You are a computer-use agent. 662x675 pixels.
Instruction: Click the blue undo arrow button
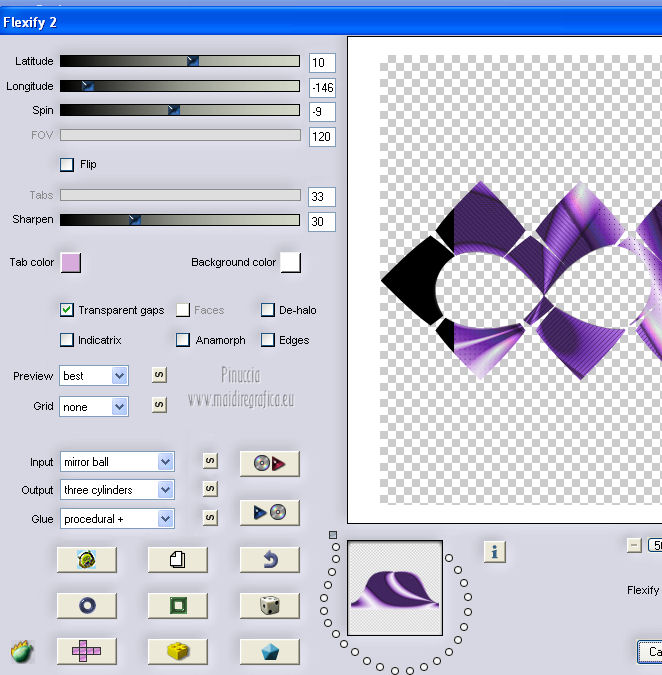(269, 560)
